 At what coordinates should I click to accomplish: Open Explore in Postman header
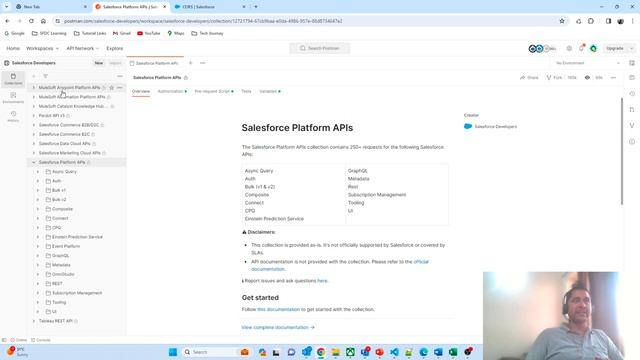click(x=115, y=49)
